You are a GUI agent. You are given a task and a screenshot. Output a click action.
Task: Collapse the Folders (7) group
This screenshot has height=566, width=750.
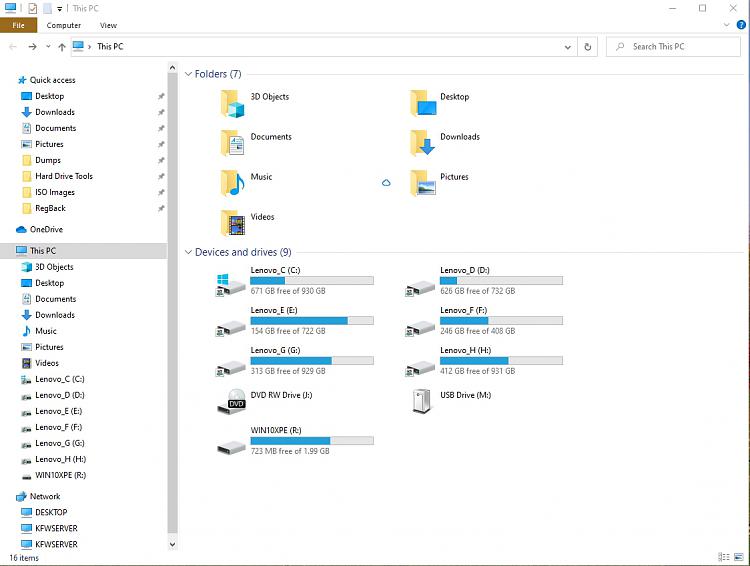tap(188, 74)
